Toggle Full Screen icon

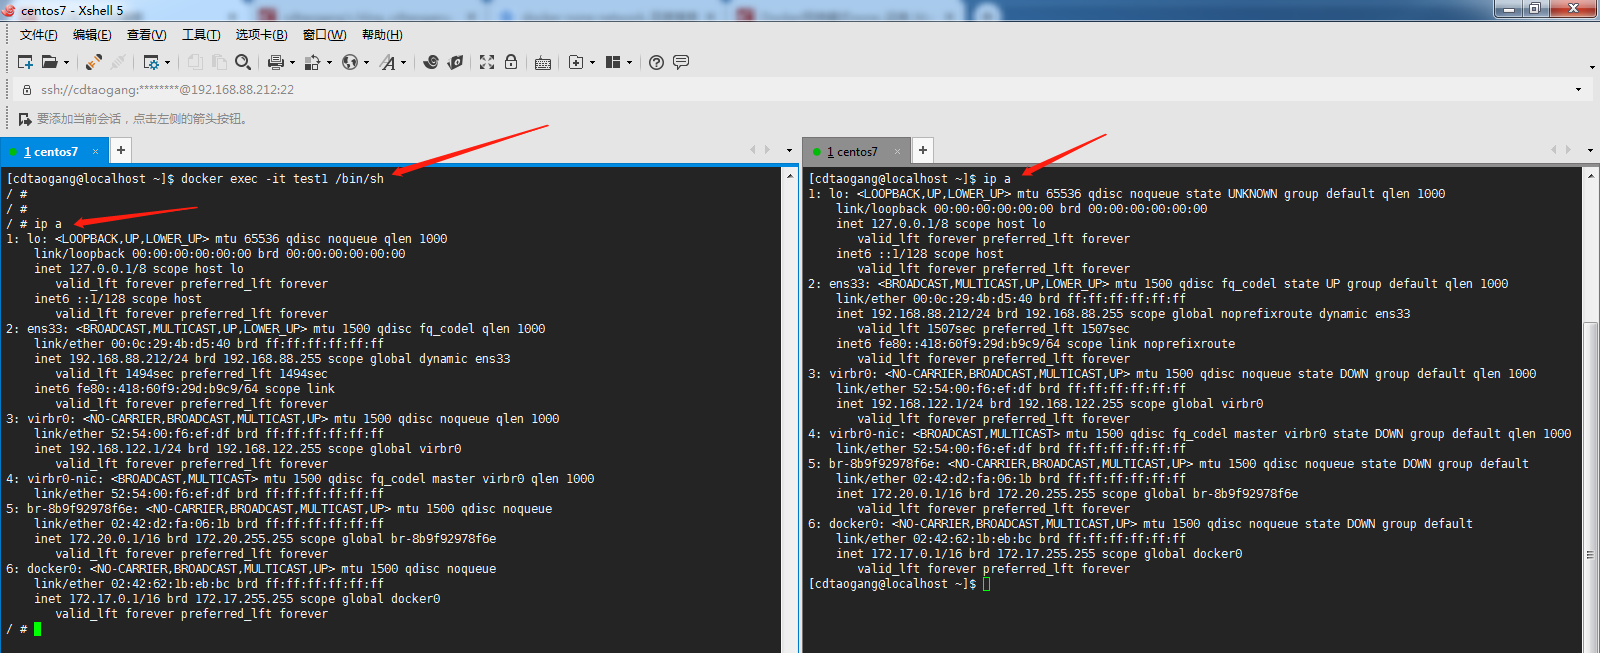[x=487, y=62]
